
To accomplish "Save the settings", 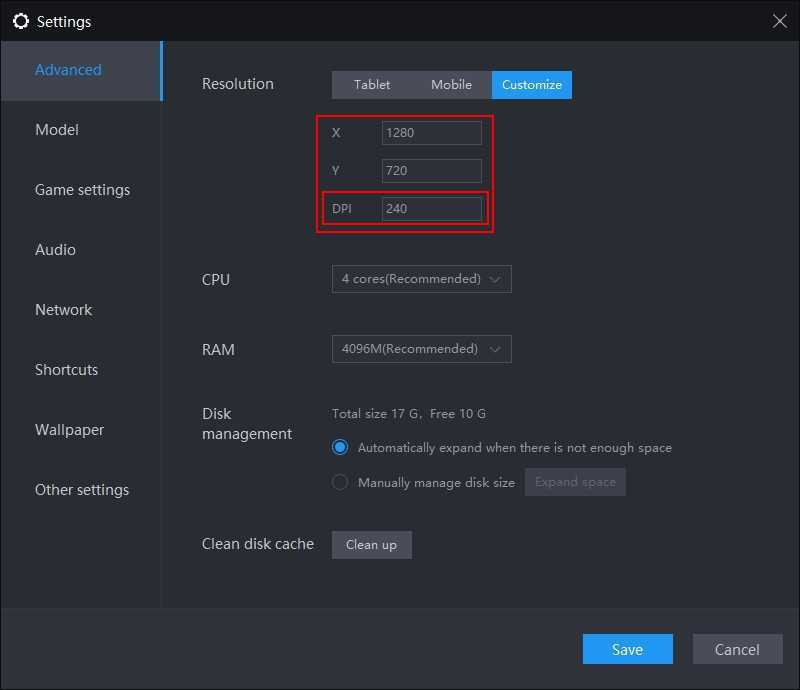I will (628, 649).
